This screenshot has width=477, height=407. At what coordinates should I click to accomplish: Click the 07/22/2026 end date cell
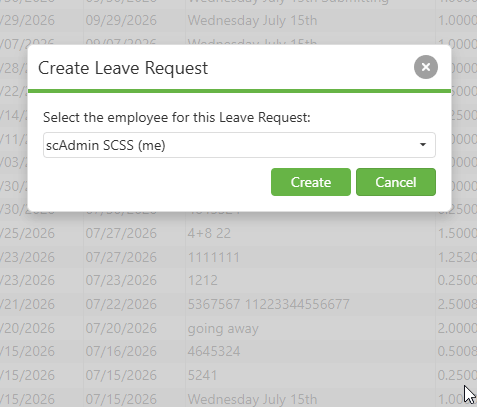point(121,304)
